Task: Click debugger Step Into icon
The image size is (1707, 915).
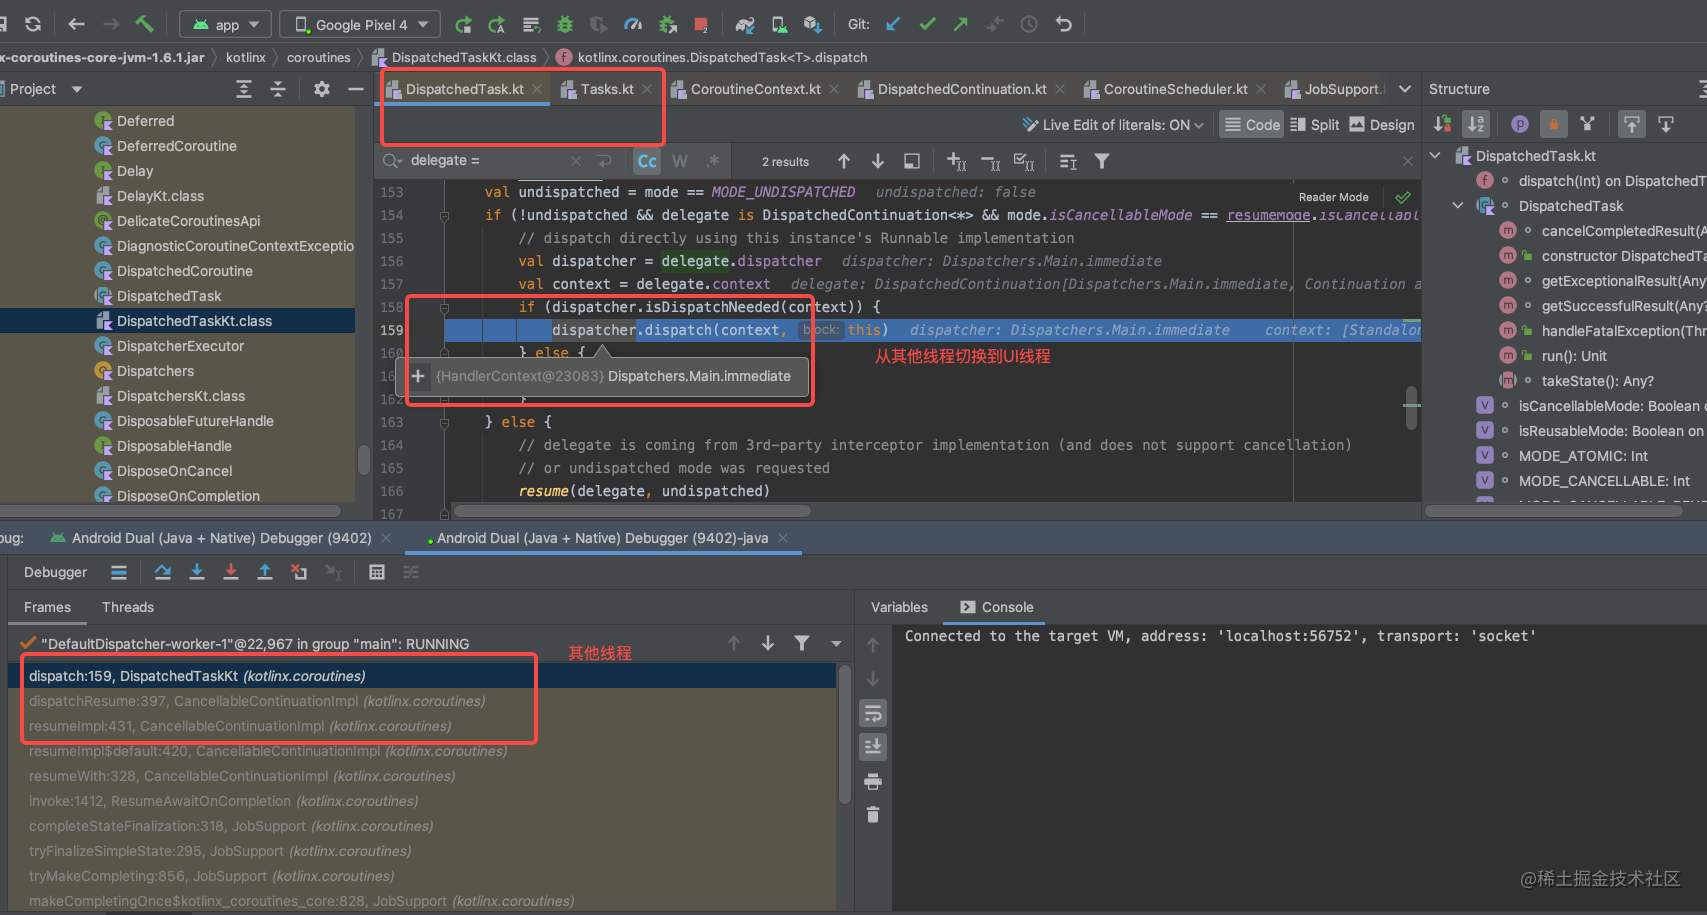Action: pos(197,572)
